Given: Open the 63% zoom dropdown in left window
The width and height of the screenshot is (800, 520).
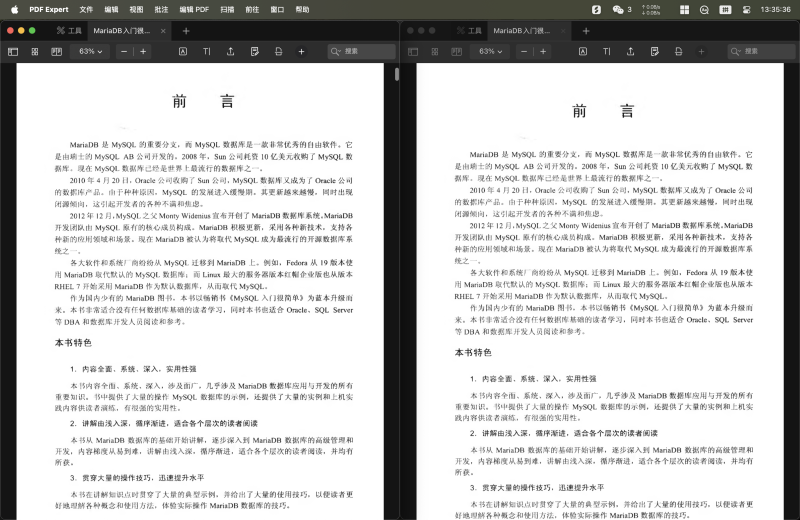Looking at the screenshot, I should click(91, 51).
